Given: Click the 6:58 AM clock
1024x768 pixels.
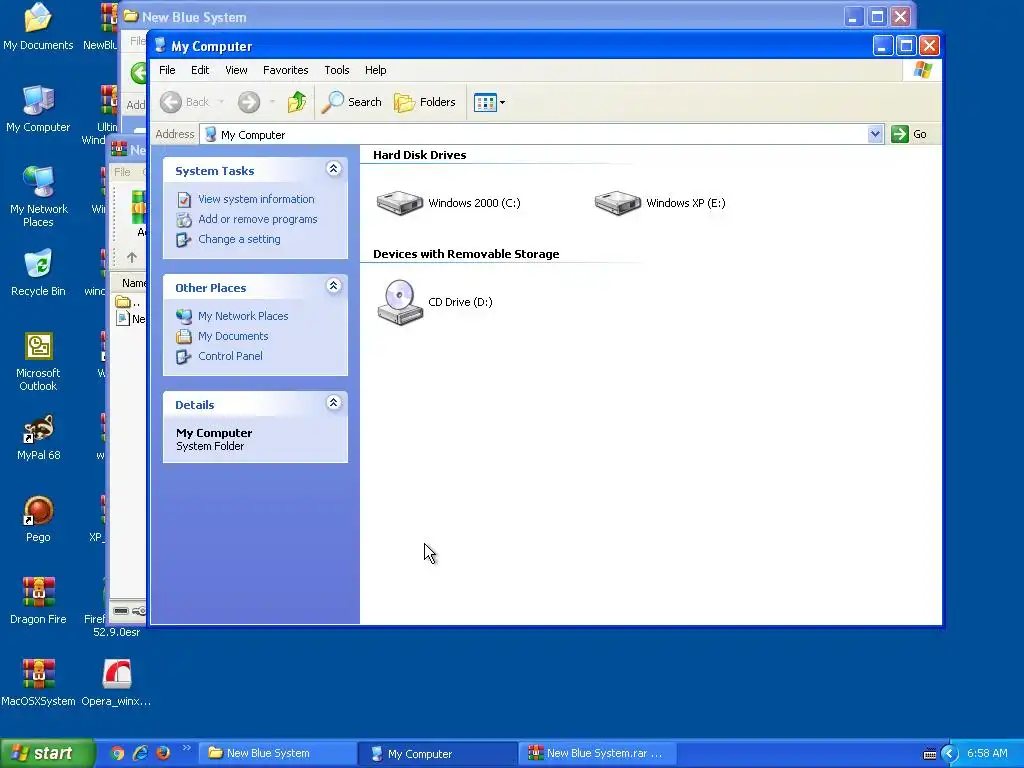Looking at the screenshot, I should coord(987,754).
